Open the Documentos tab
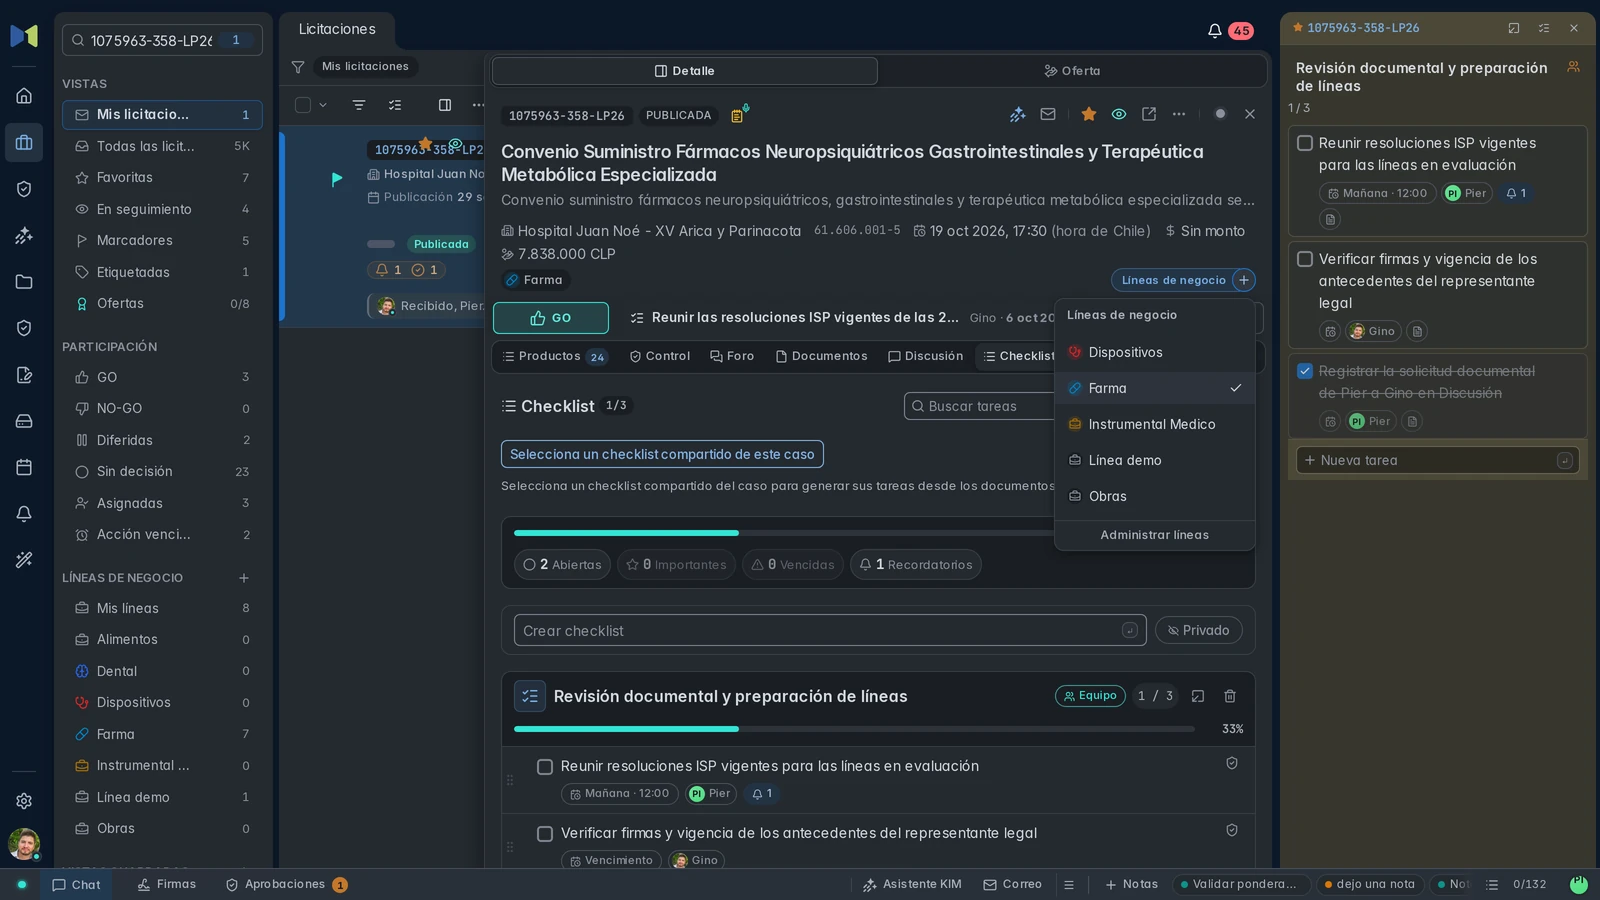The image size is (1600, 900). [x=821, y=356]
